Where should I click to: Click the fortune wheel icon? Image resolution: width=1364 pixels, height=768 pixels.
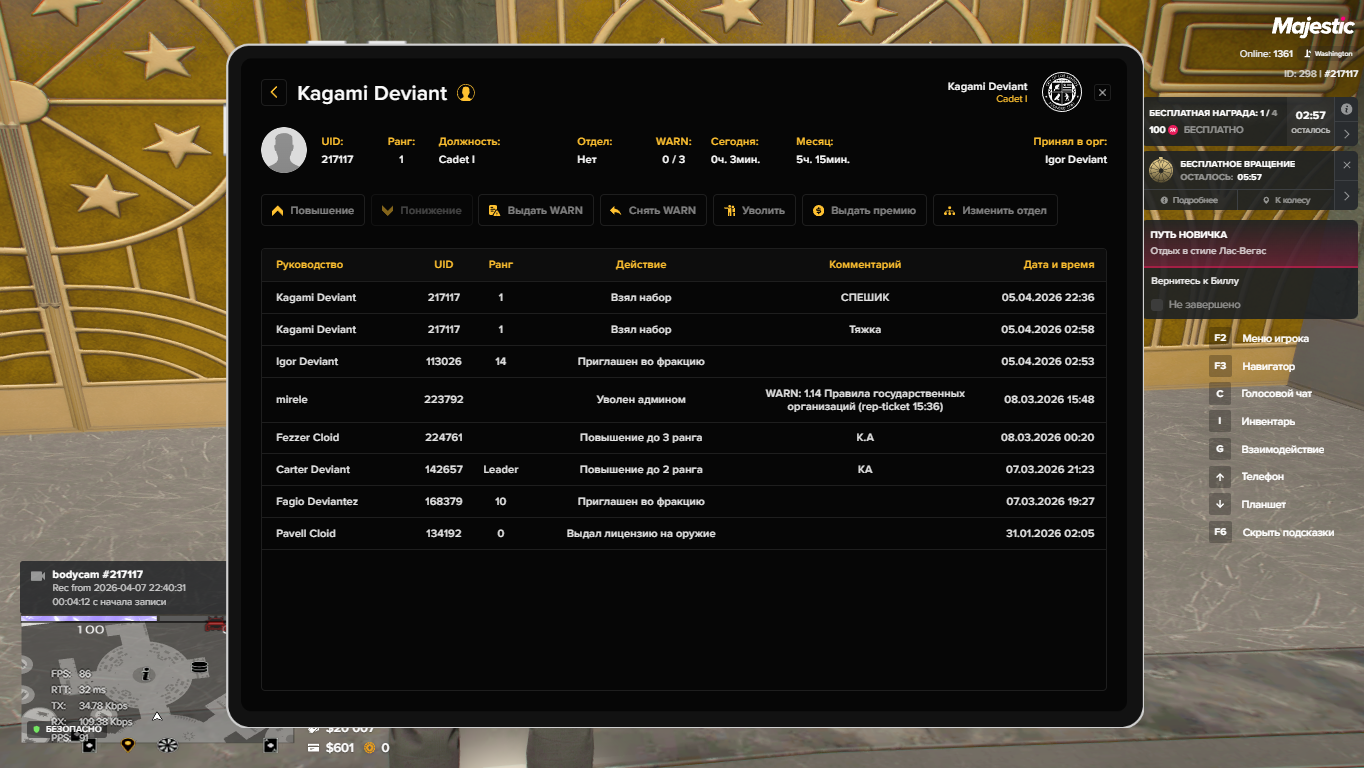pyautogui.click(x=1160, y=170)
